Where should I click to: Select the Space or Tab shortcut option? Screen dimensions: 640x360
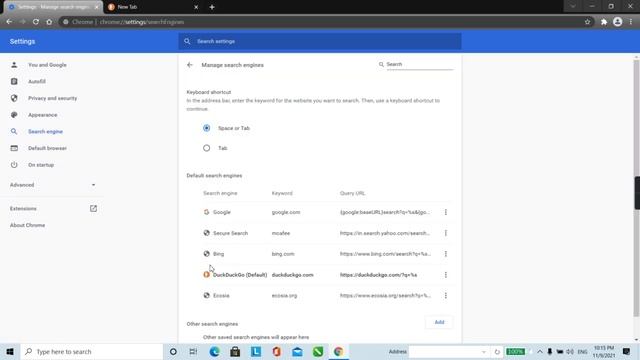[x=207, y=128]
